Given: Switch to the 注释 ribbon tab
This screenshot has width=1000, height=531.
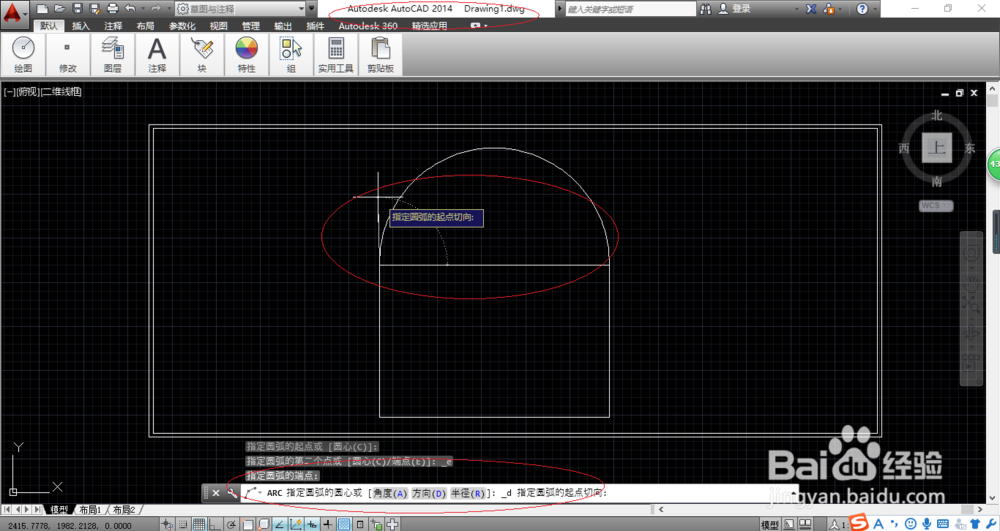Looking at the screenshot, I should pos(113,25).
